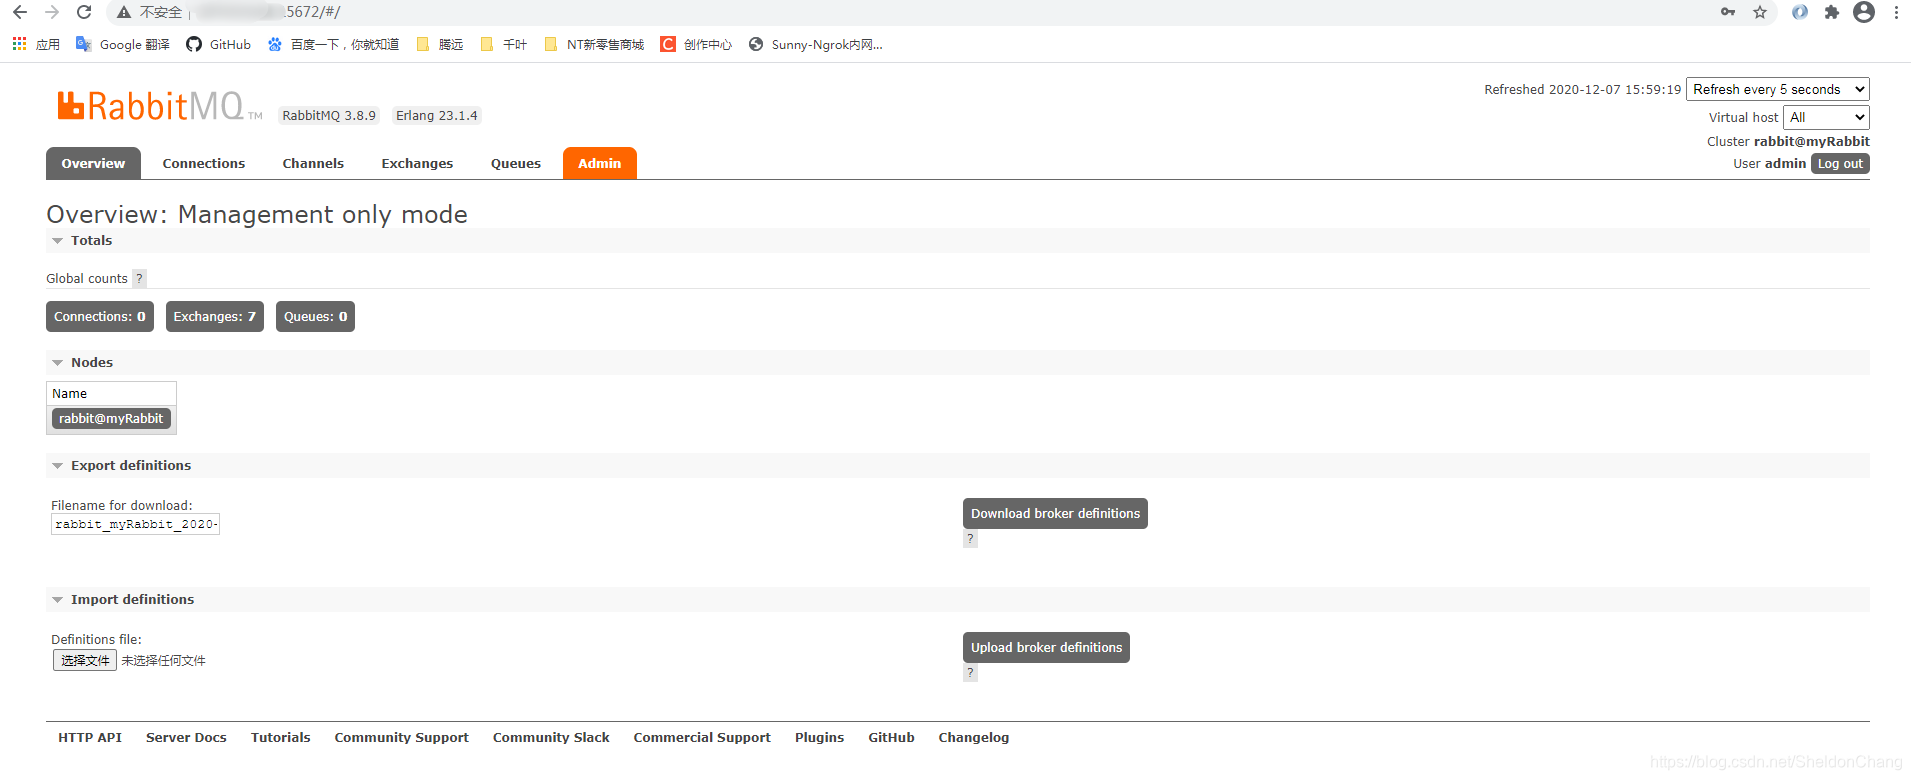Open the 腾远 bookmark folder

click(x=440, y=44)
